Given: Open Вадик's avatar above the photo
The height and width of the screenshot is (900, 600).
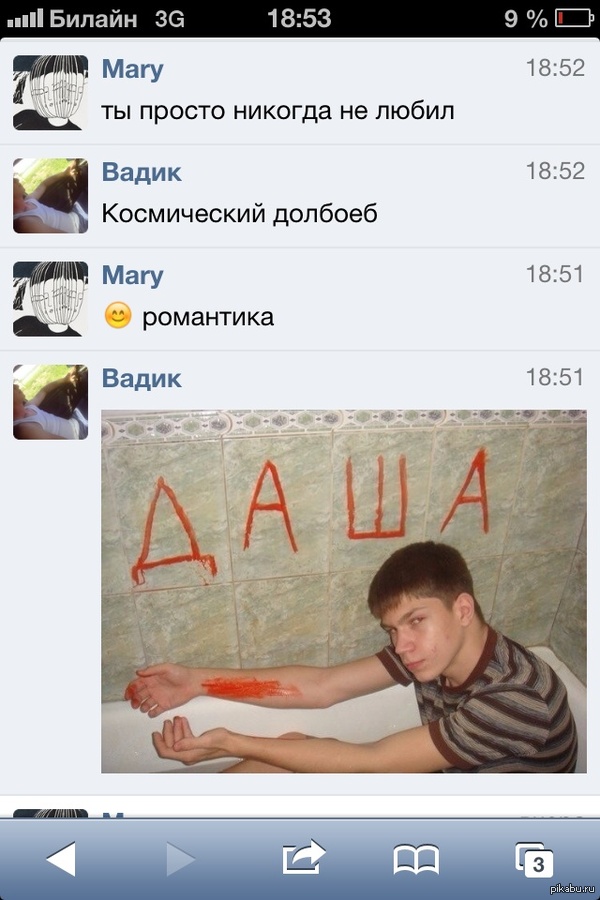Looking at the screenshot, I should coord(51,402).
